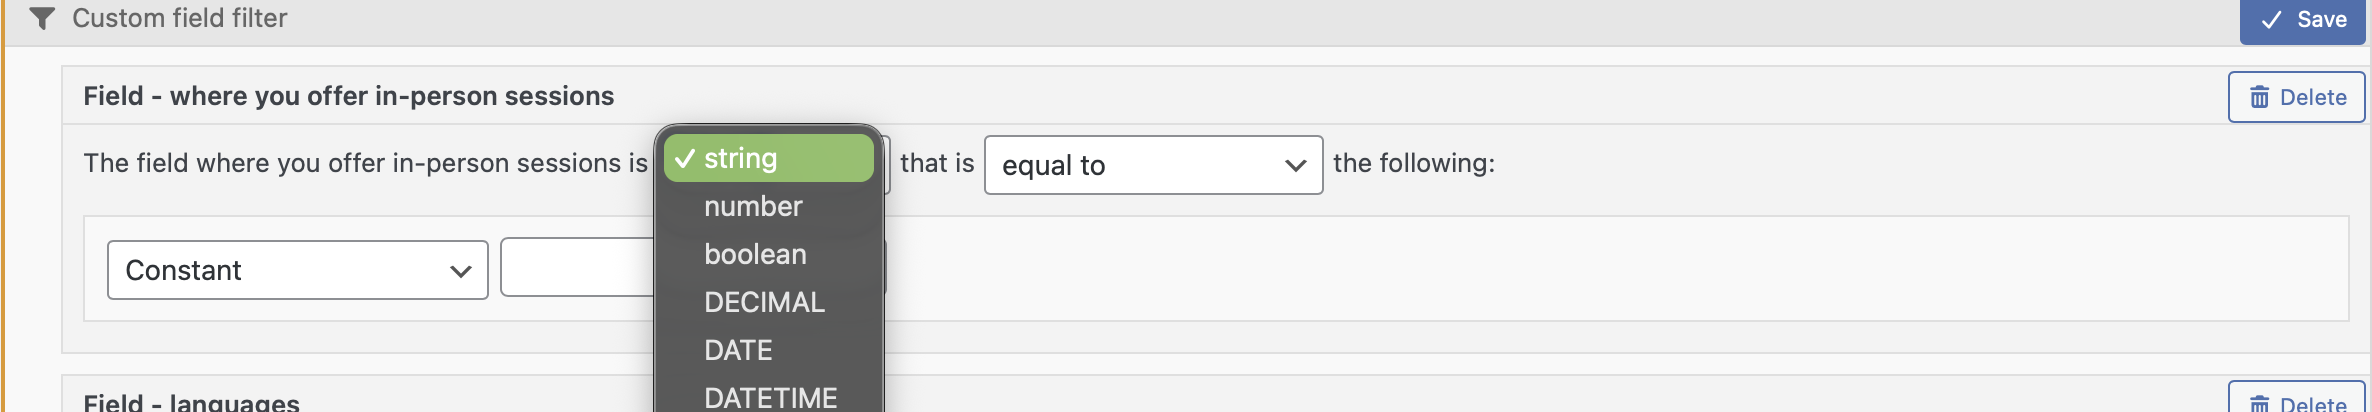
Task: Click the funnel filter icon
Action: [41, 18]
